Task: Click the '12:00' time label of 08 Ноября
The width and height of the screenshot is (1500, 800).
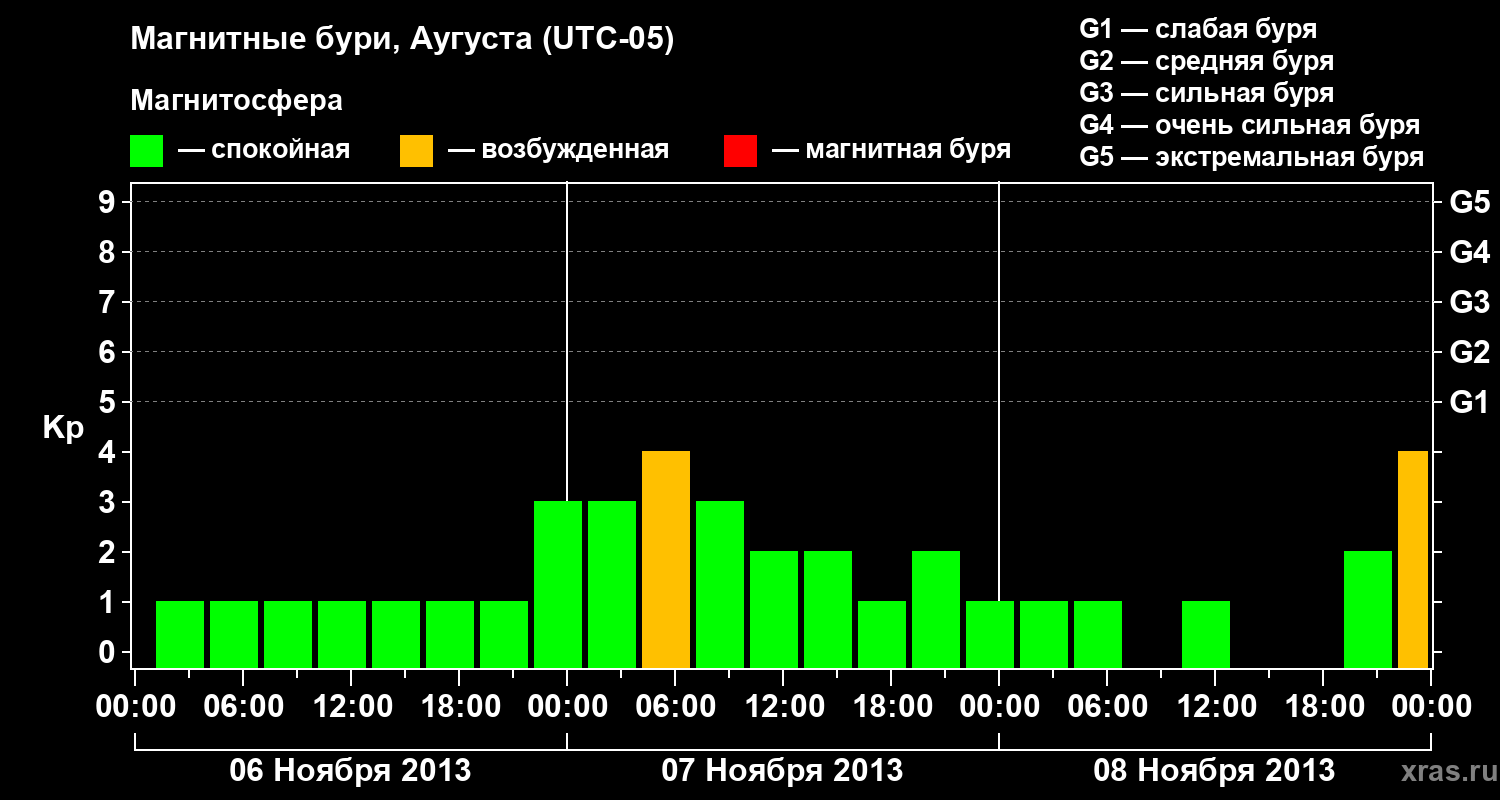Action: pyautogui.click(x=1215, y=707)
